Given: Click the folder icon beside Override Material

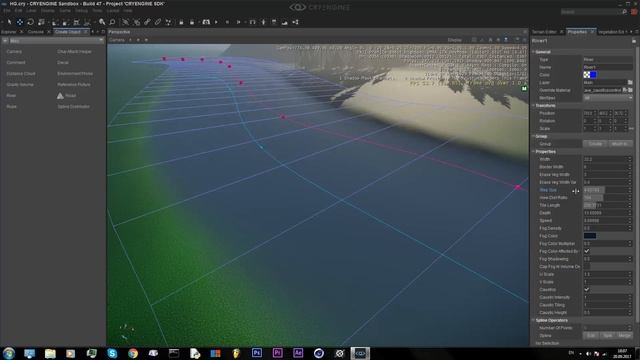Looking at the screenshot, I should point(630,90).
